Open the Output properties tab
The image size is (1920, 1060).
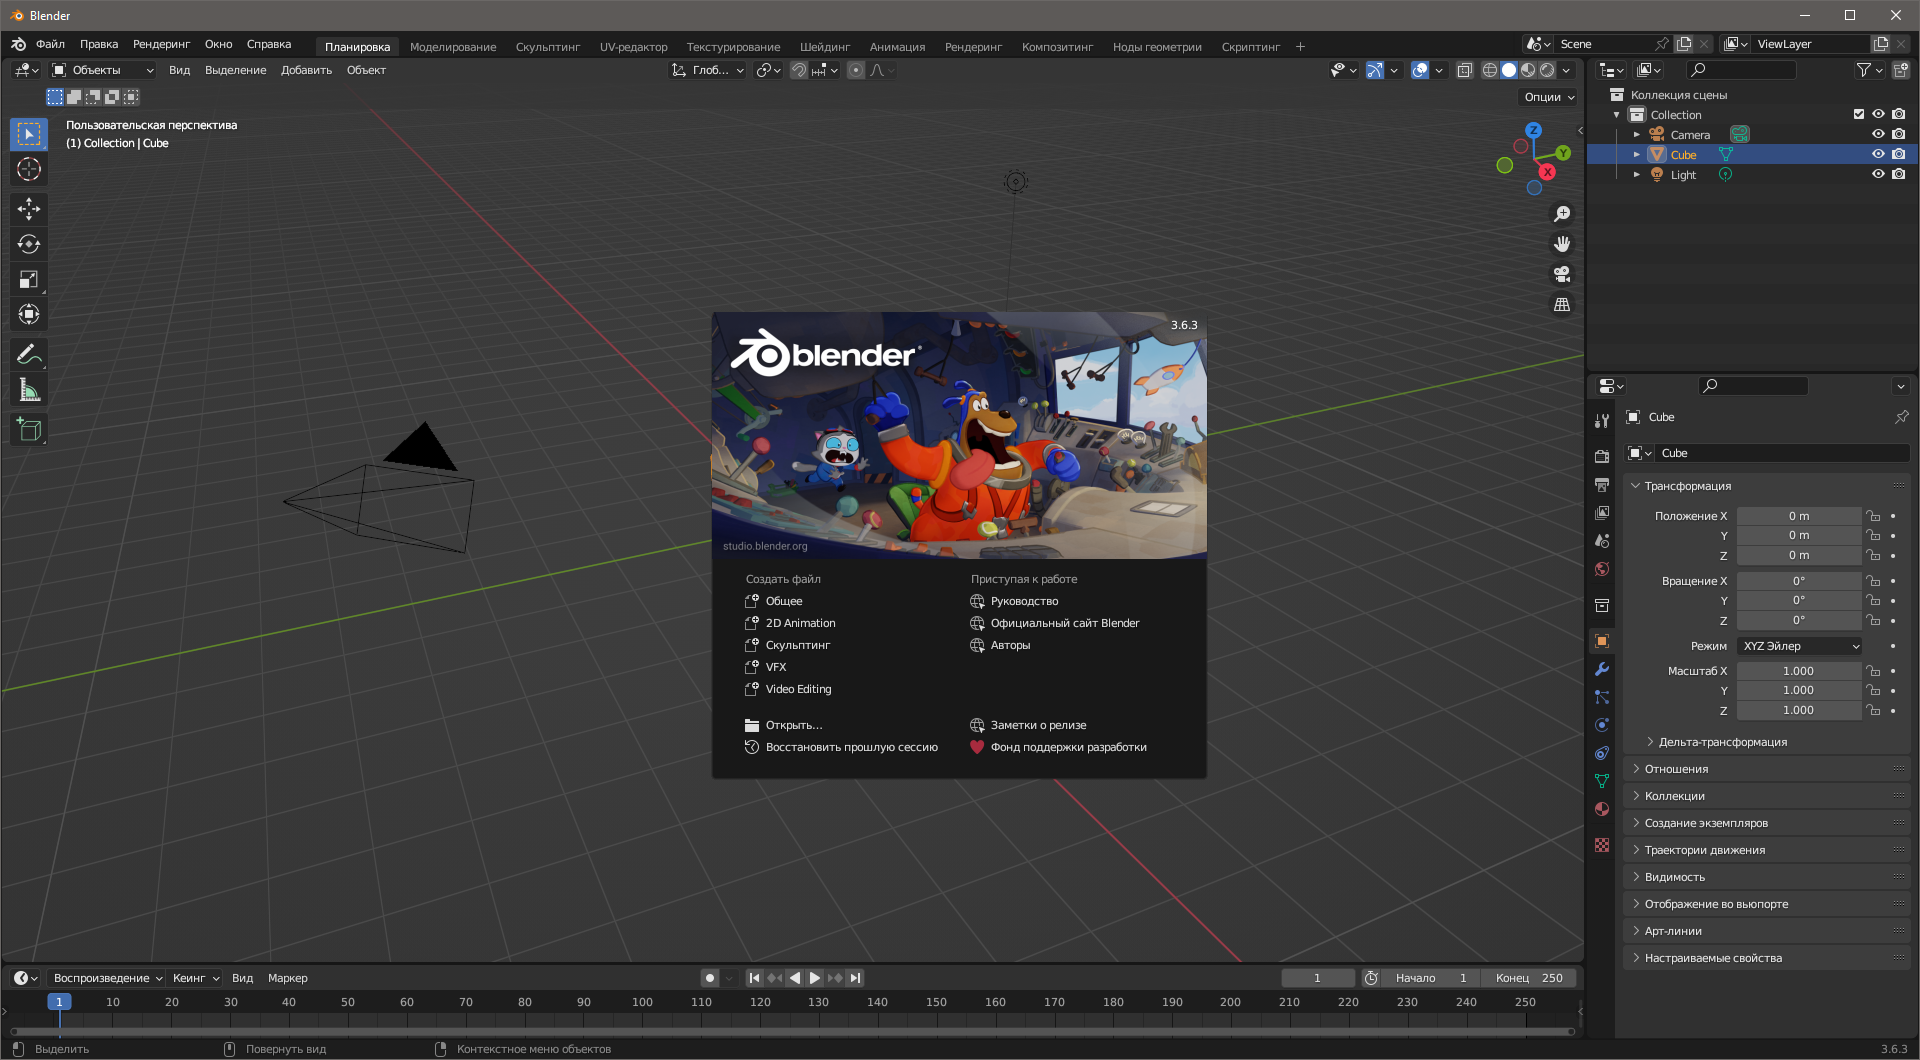pyautogui.click(x=1602, y=484)
